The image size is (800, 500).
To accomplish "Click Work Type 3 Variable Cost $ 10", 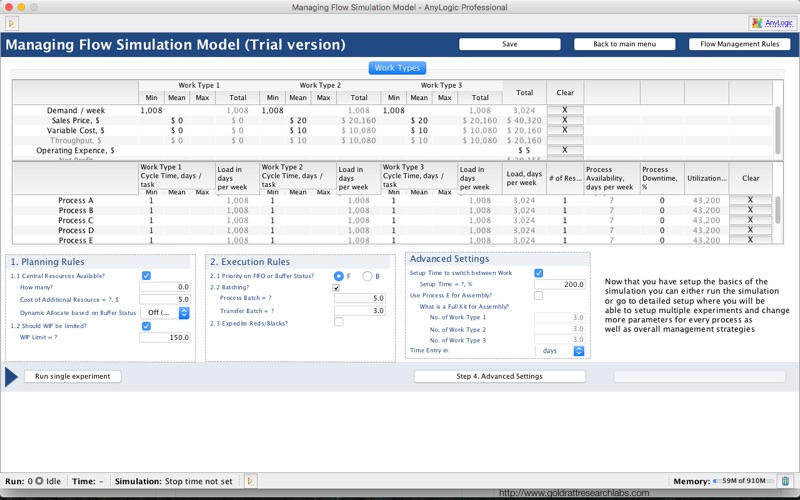I will pyautogui.click(x=419, y=130).
